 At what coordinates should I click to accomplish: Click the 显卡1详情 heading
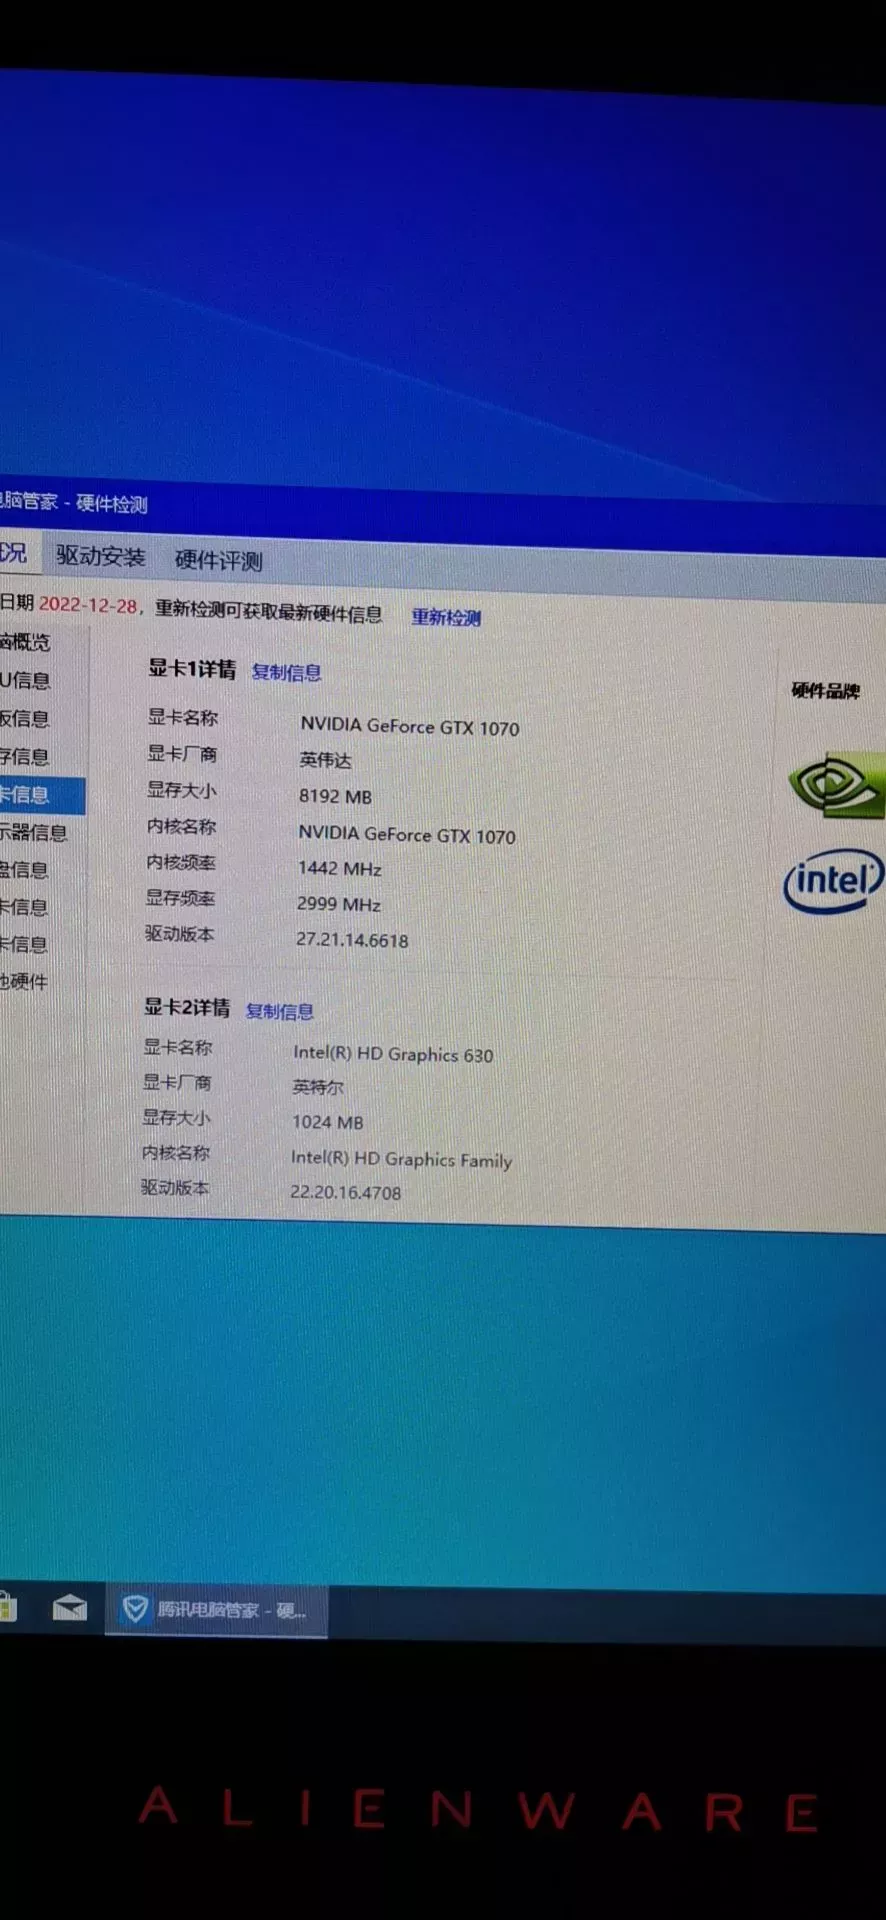pos(192,669)
